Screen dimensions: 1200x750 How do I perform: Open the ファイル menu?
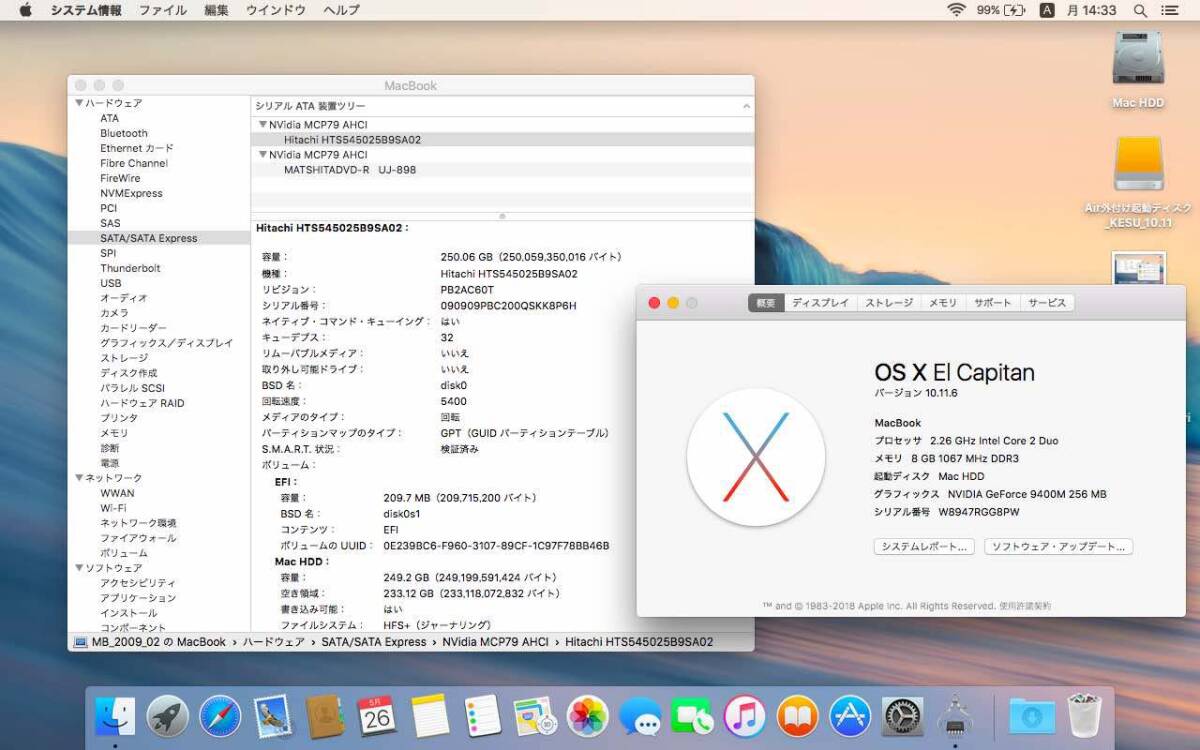coord(162,10)
